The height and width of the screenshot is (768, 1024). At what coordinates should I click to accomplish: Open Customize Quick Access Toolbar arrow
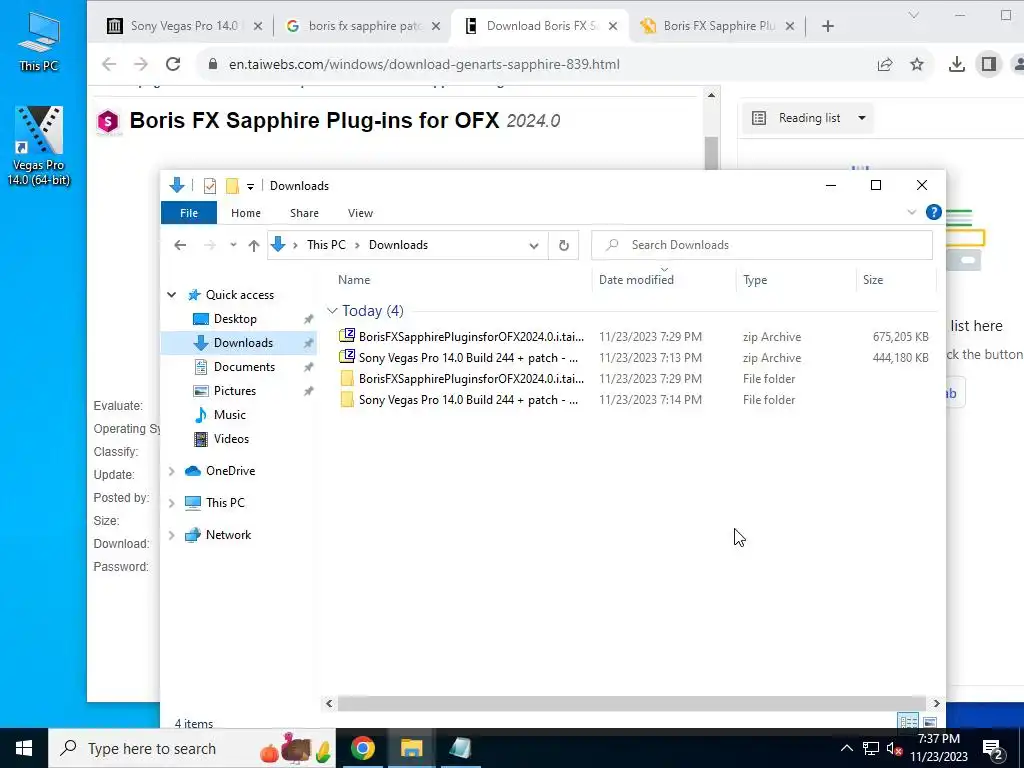point(250,187)
